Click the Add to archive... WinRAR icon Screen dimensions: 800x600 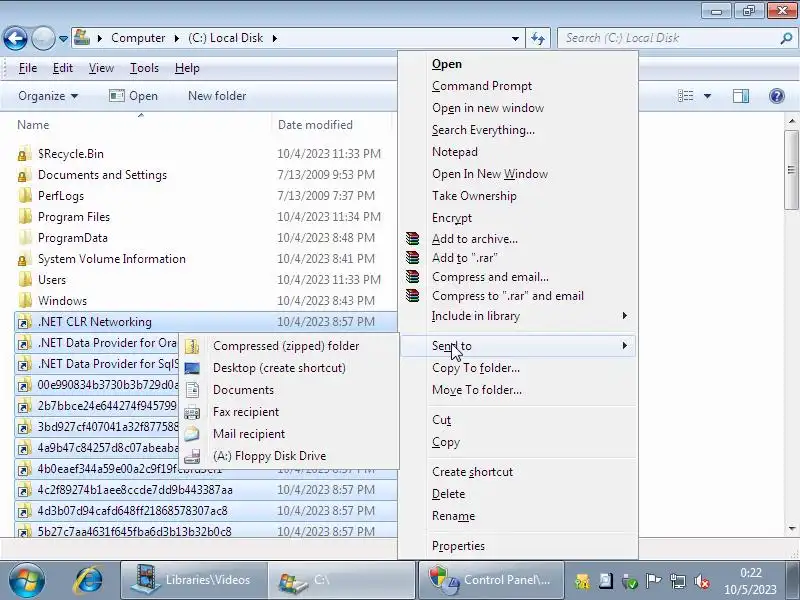pyautogui.click(x=412, y=238)
